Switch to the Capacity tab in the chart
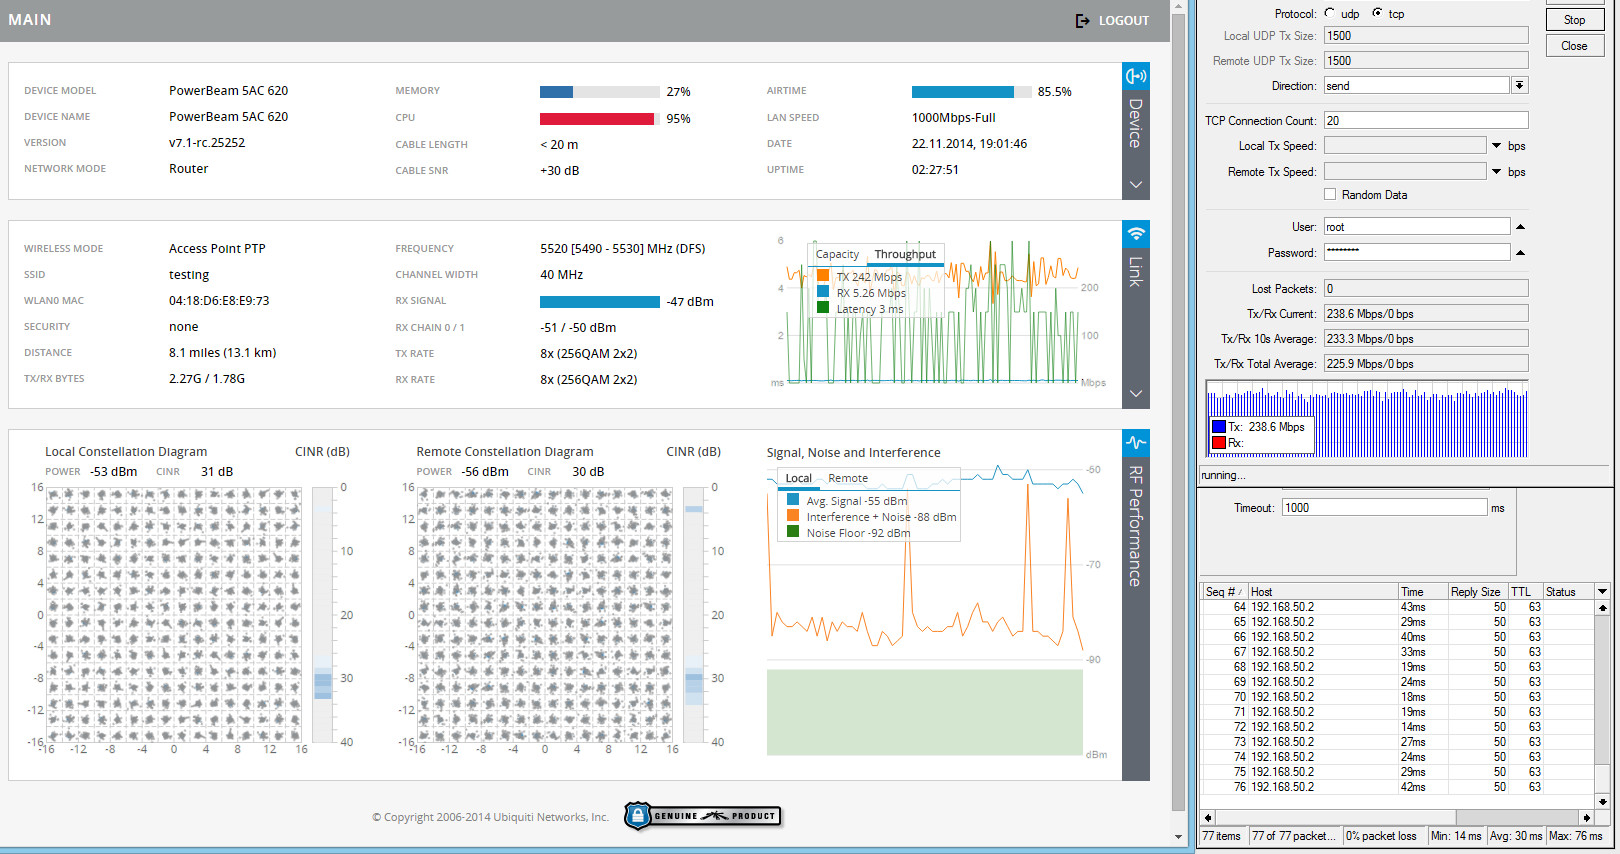Screen dimensions: 1620x854 (837, 254)
